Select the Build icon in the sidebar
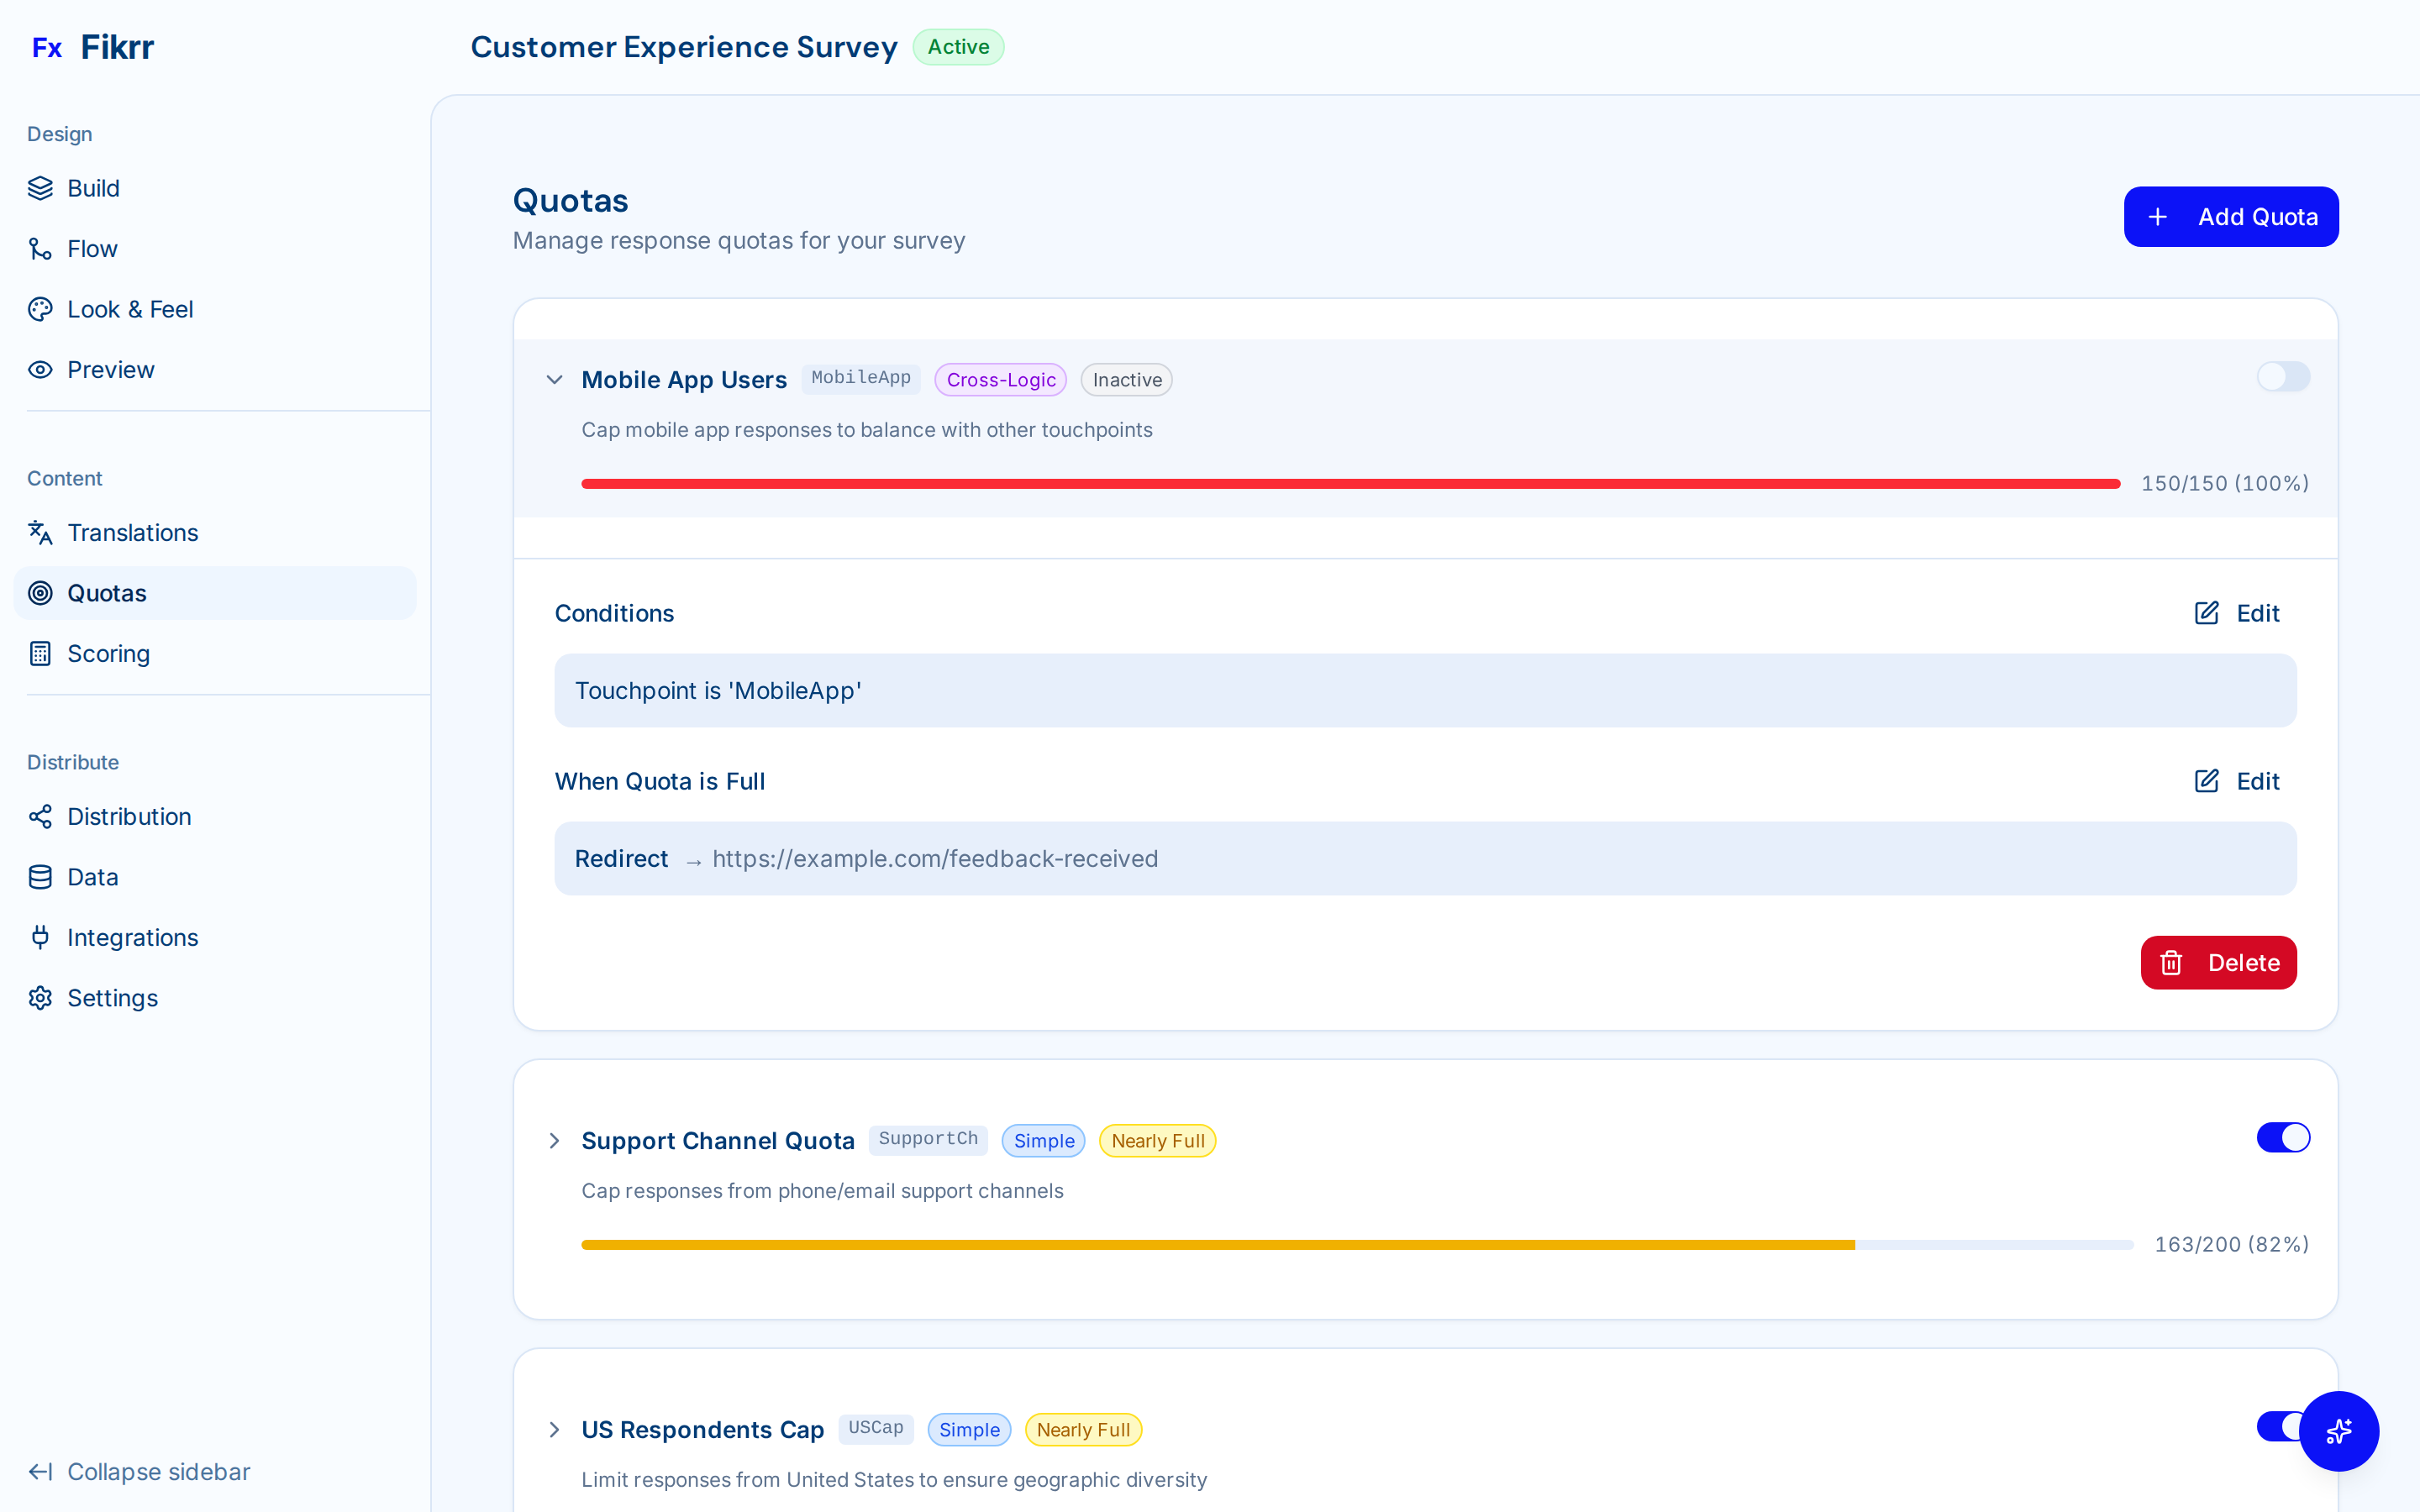This screenshot has height=1512, width=2420. click(40, 188)
